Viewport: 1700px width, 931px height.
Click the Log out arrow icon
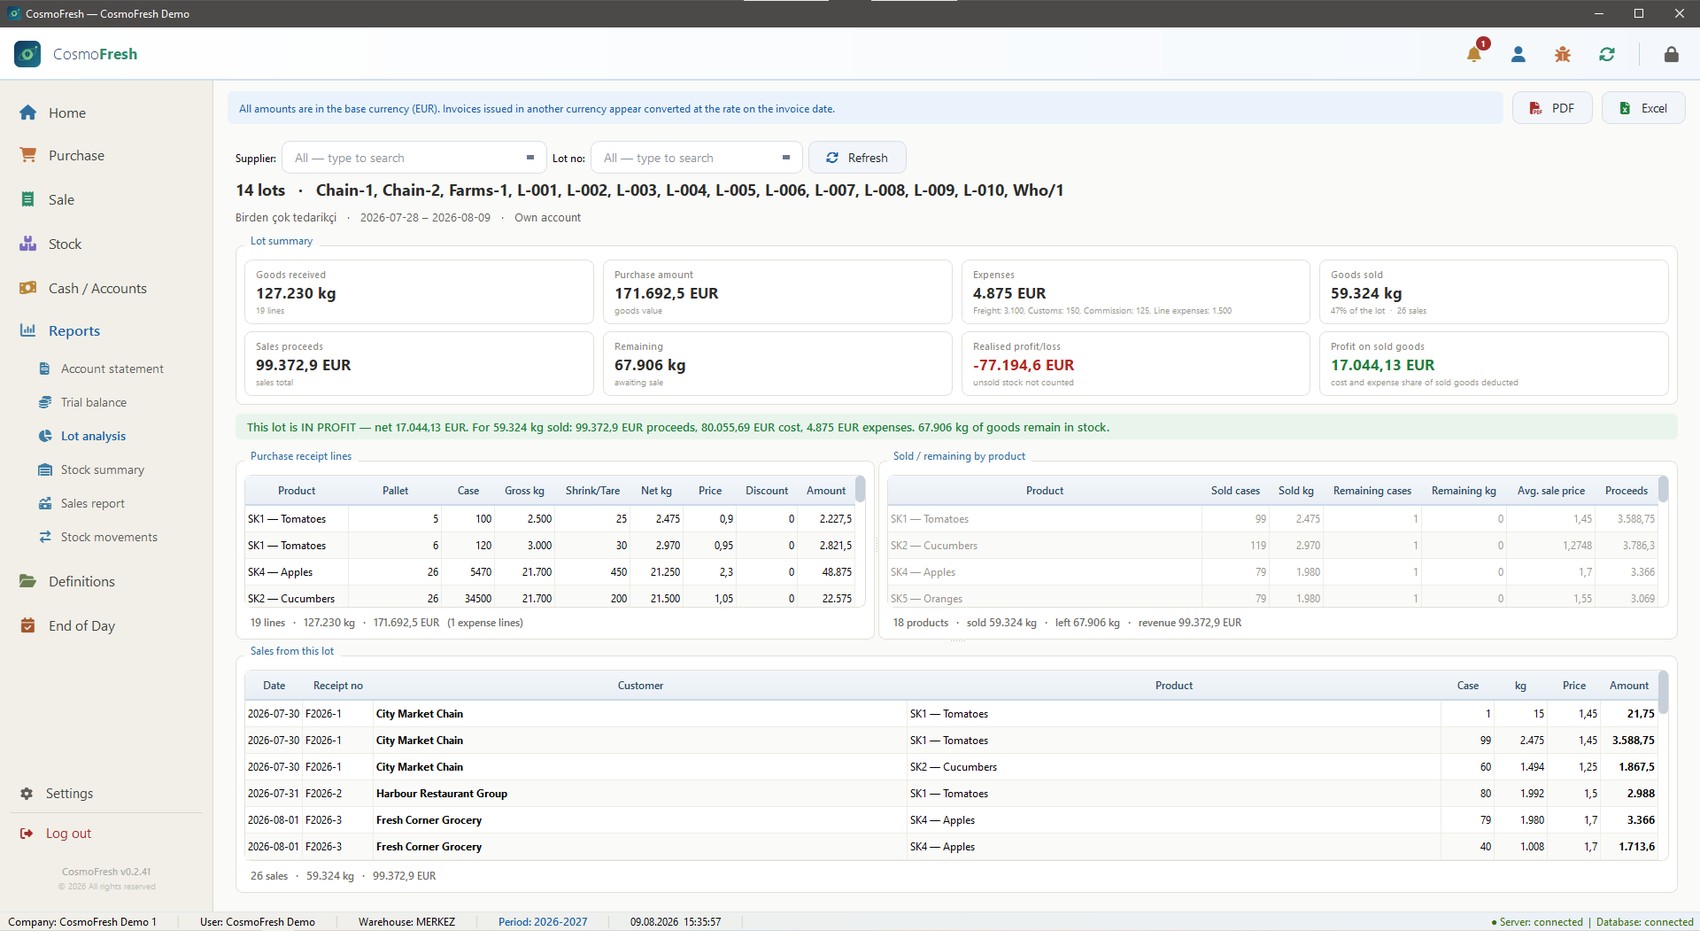click(26, 833)
